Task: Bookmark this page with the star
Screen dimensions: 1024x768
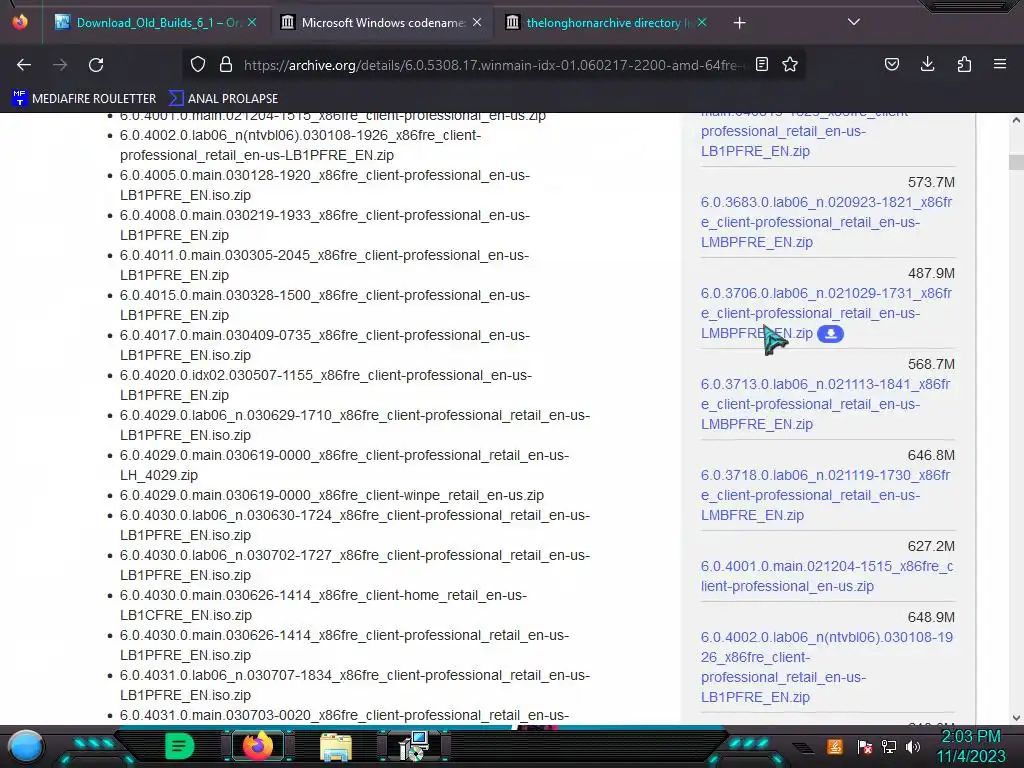Action: click(790, 64)
